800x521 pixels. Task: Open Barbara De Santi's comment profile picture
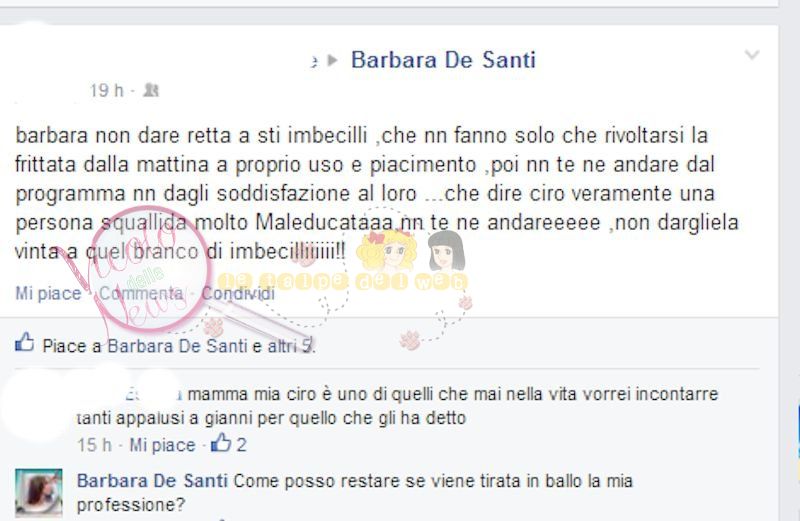tap(39, 493)
